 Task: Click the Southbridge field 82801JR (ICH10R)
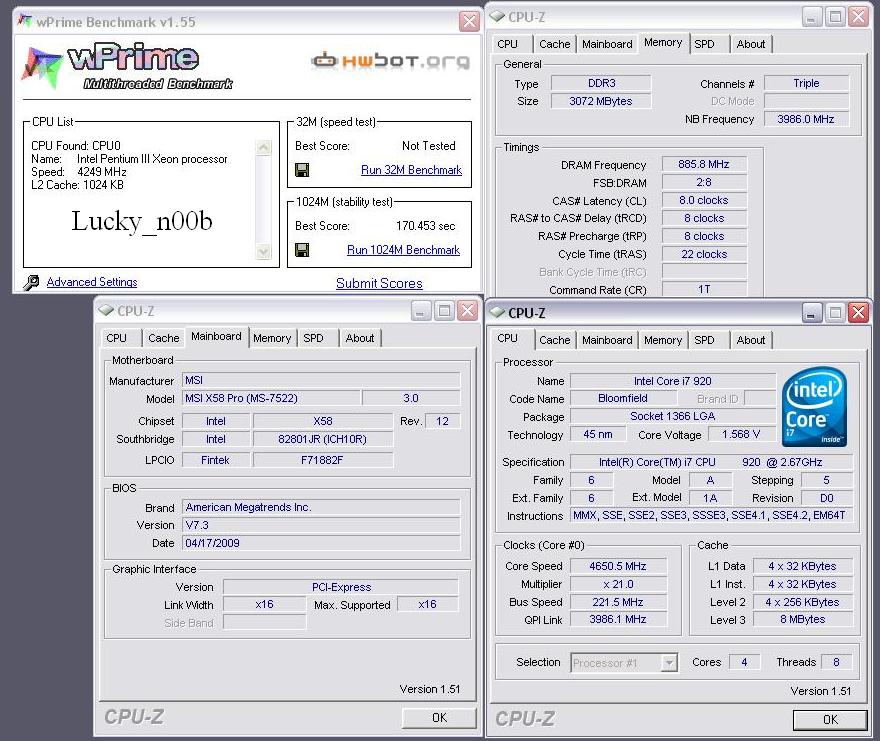[x=323, y=439]
